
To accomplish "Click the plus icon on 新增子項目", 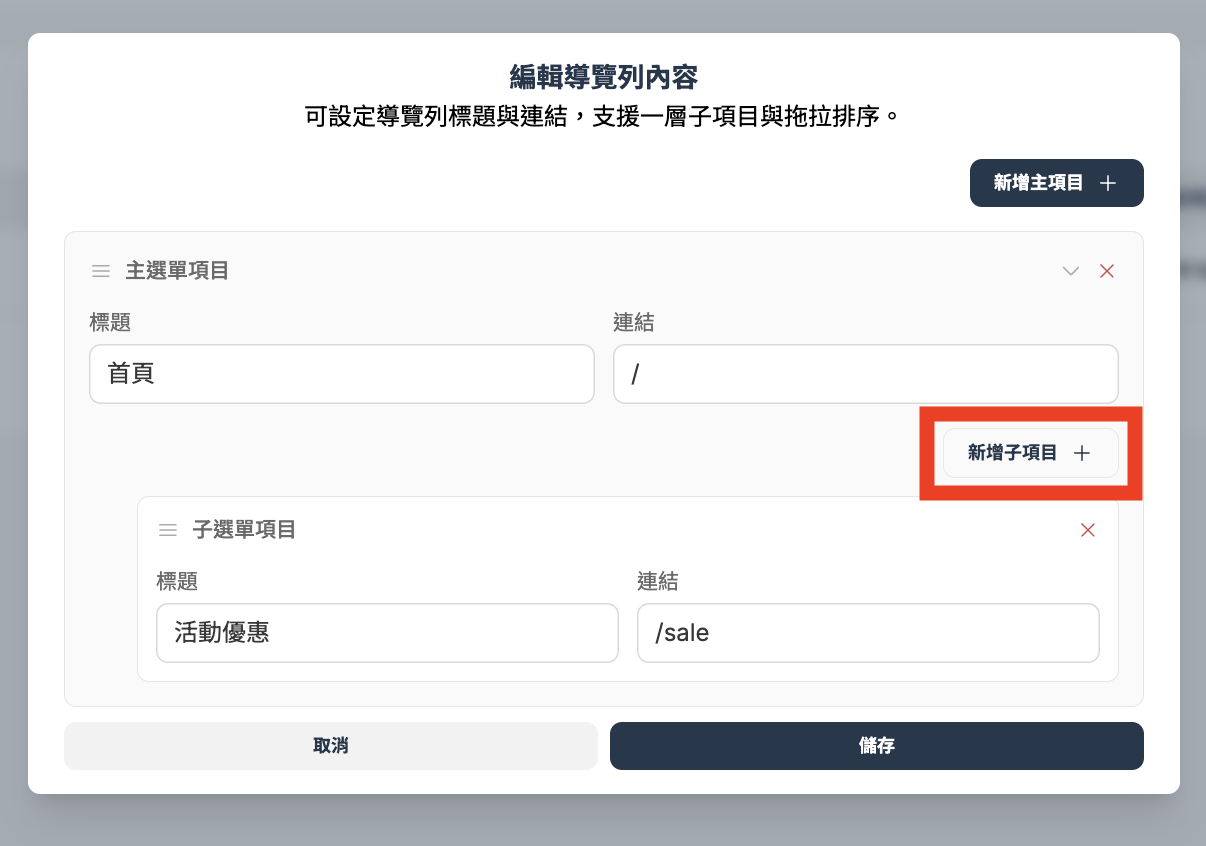I will [1082, 453].
